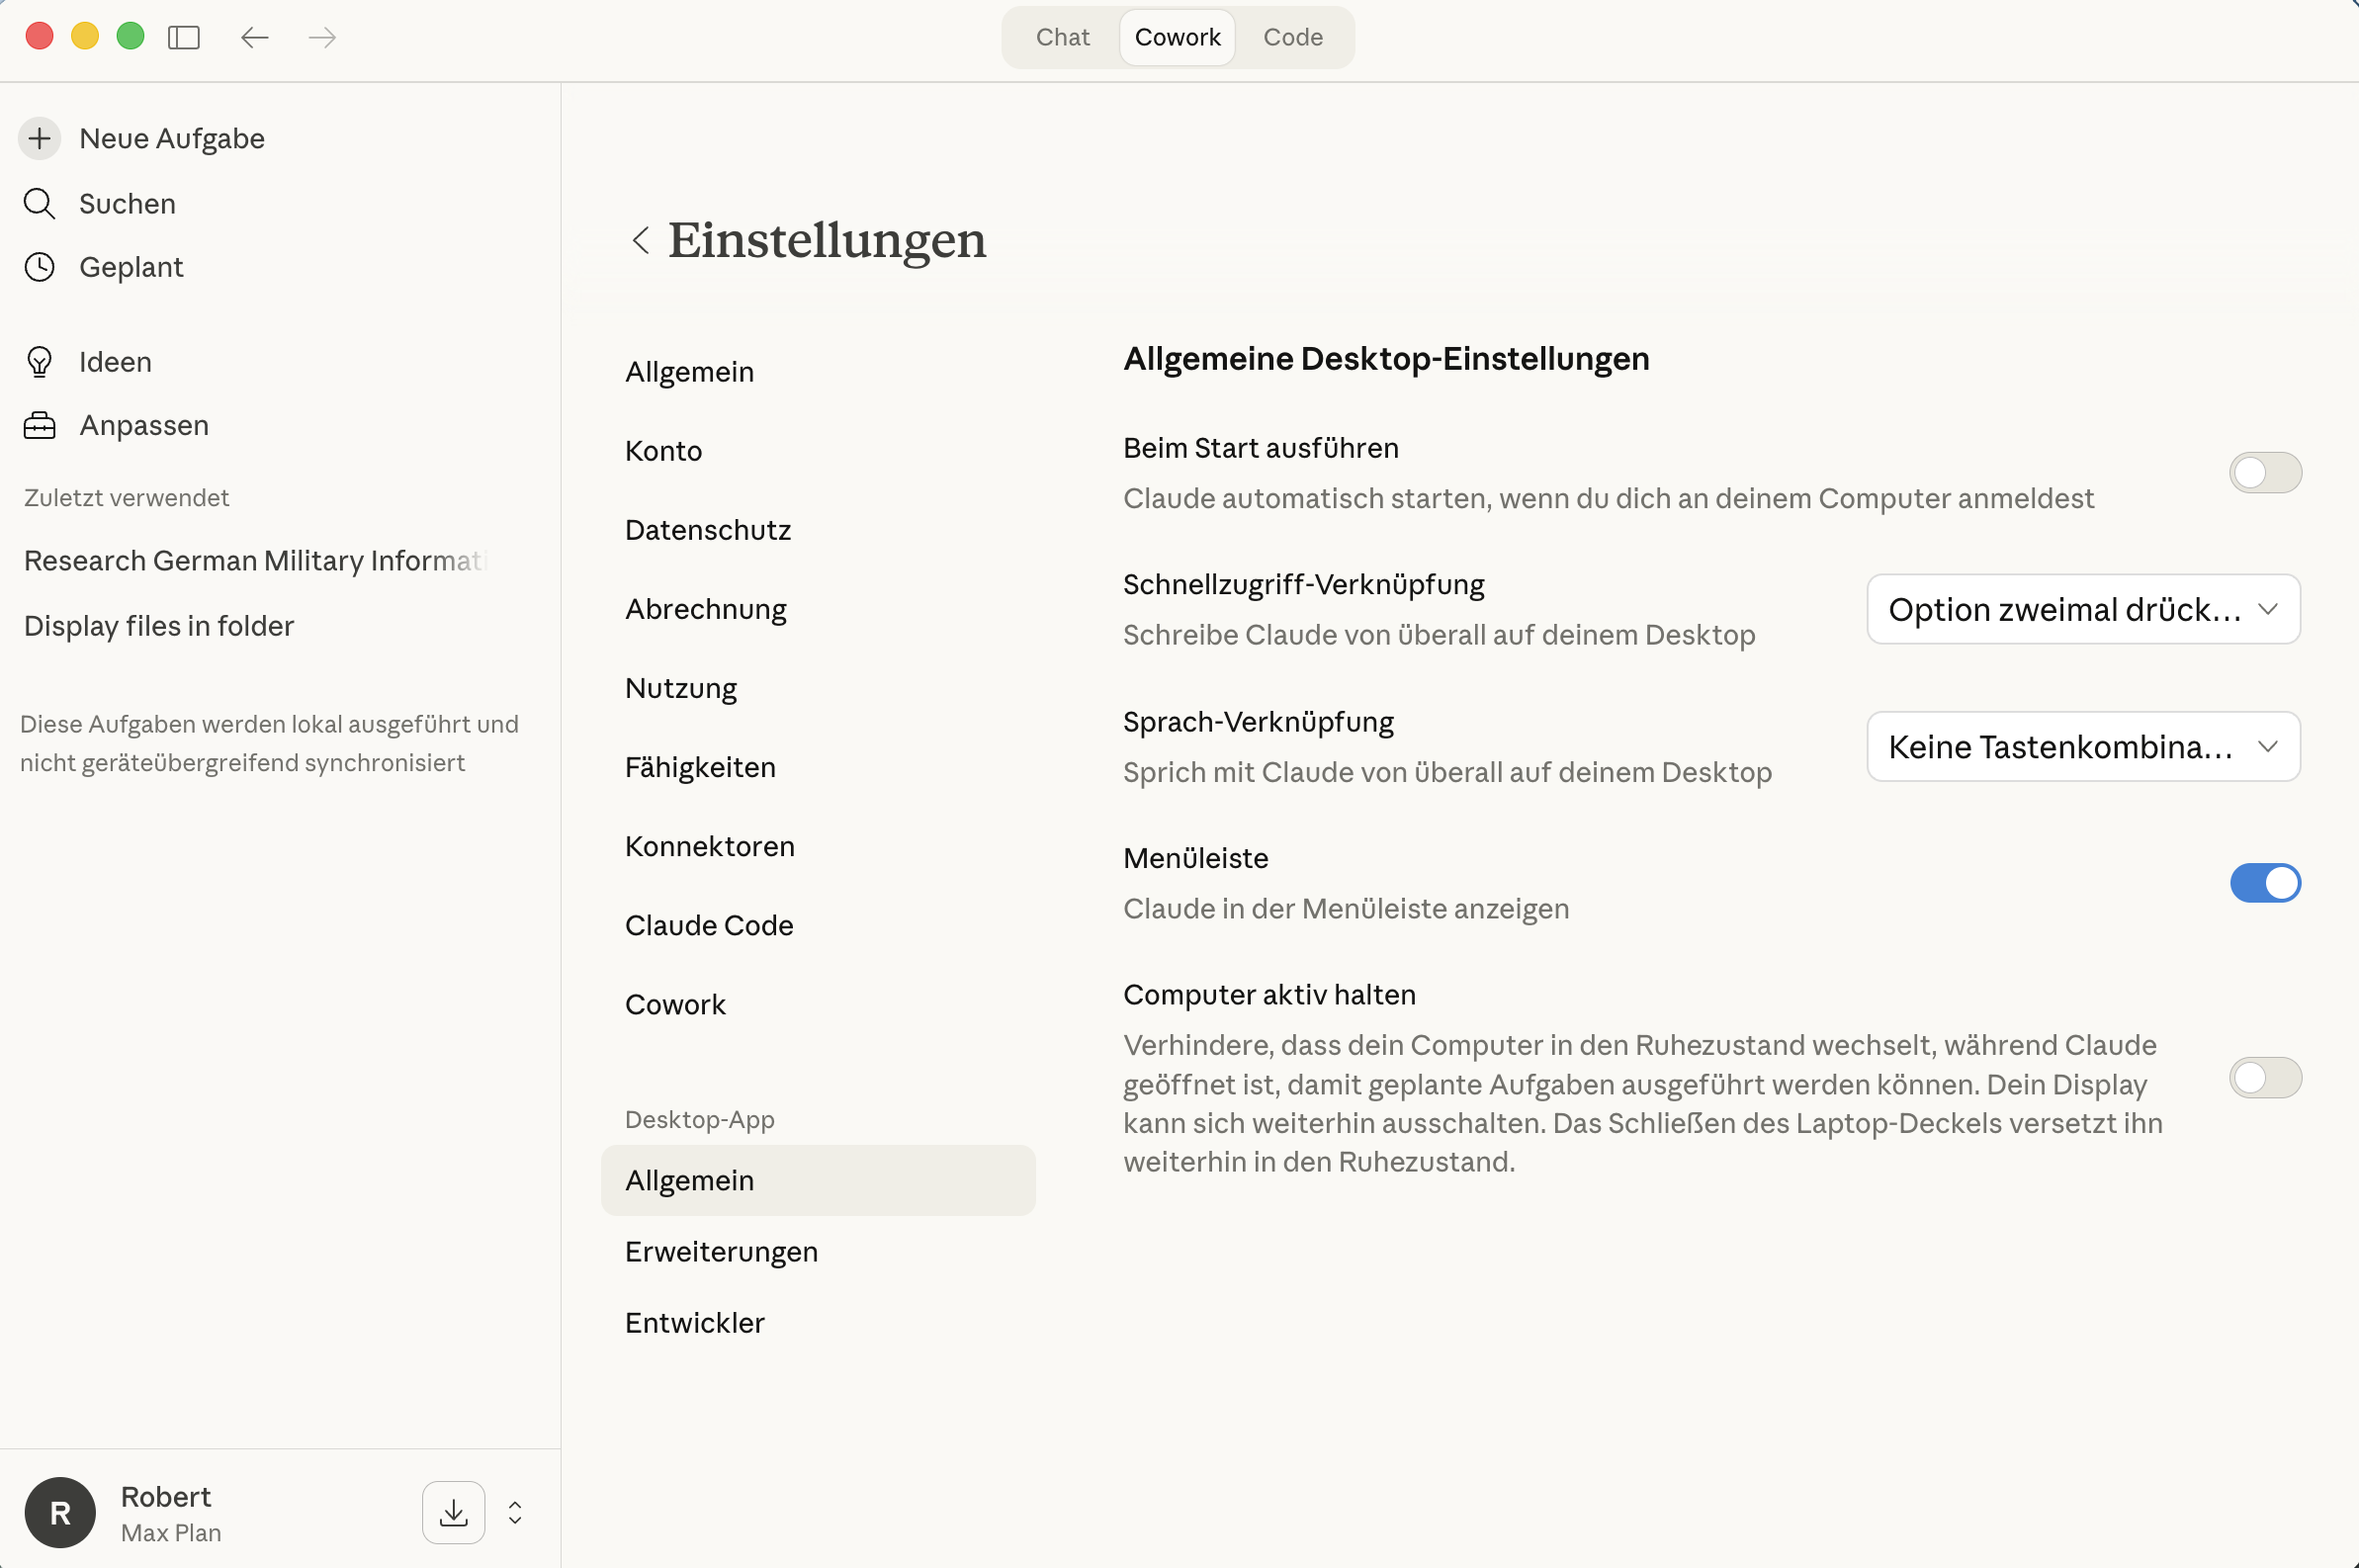Click the Ideen lightbulb icon
Viewport: 2359px width, 1568px height.
click(39, 361)
